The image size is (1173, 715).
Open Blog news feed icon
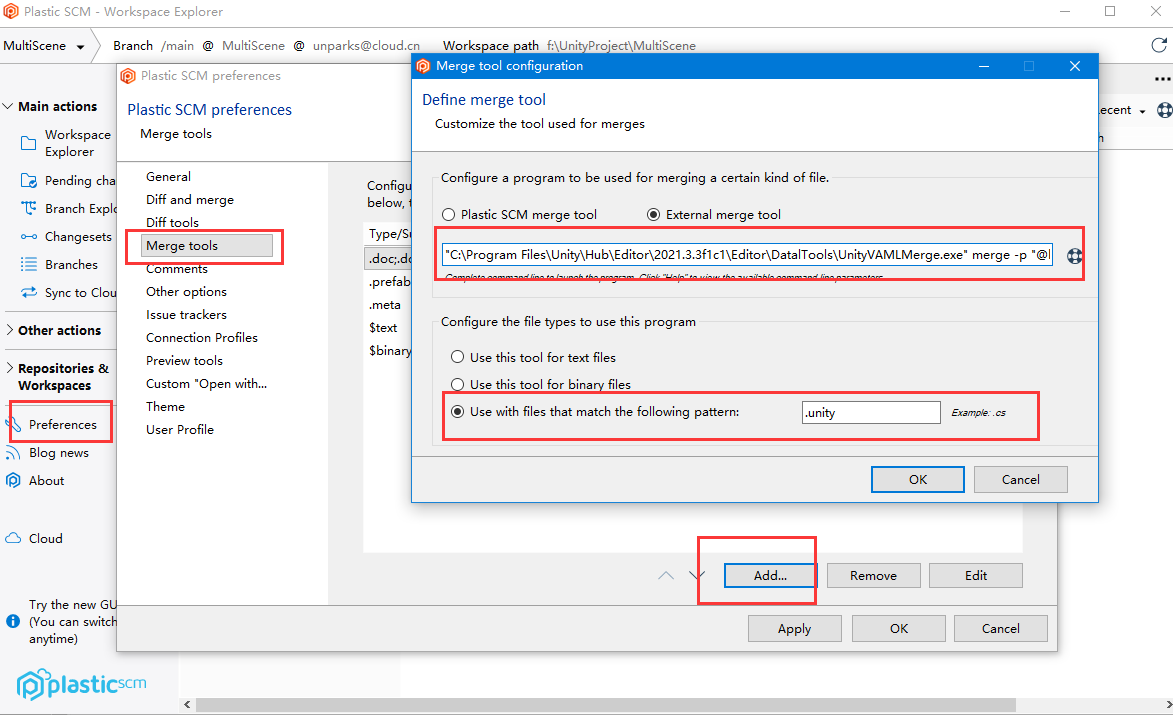click(13, 452)
